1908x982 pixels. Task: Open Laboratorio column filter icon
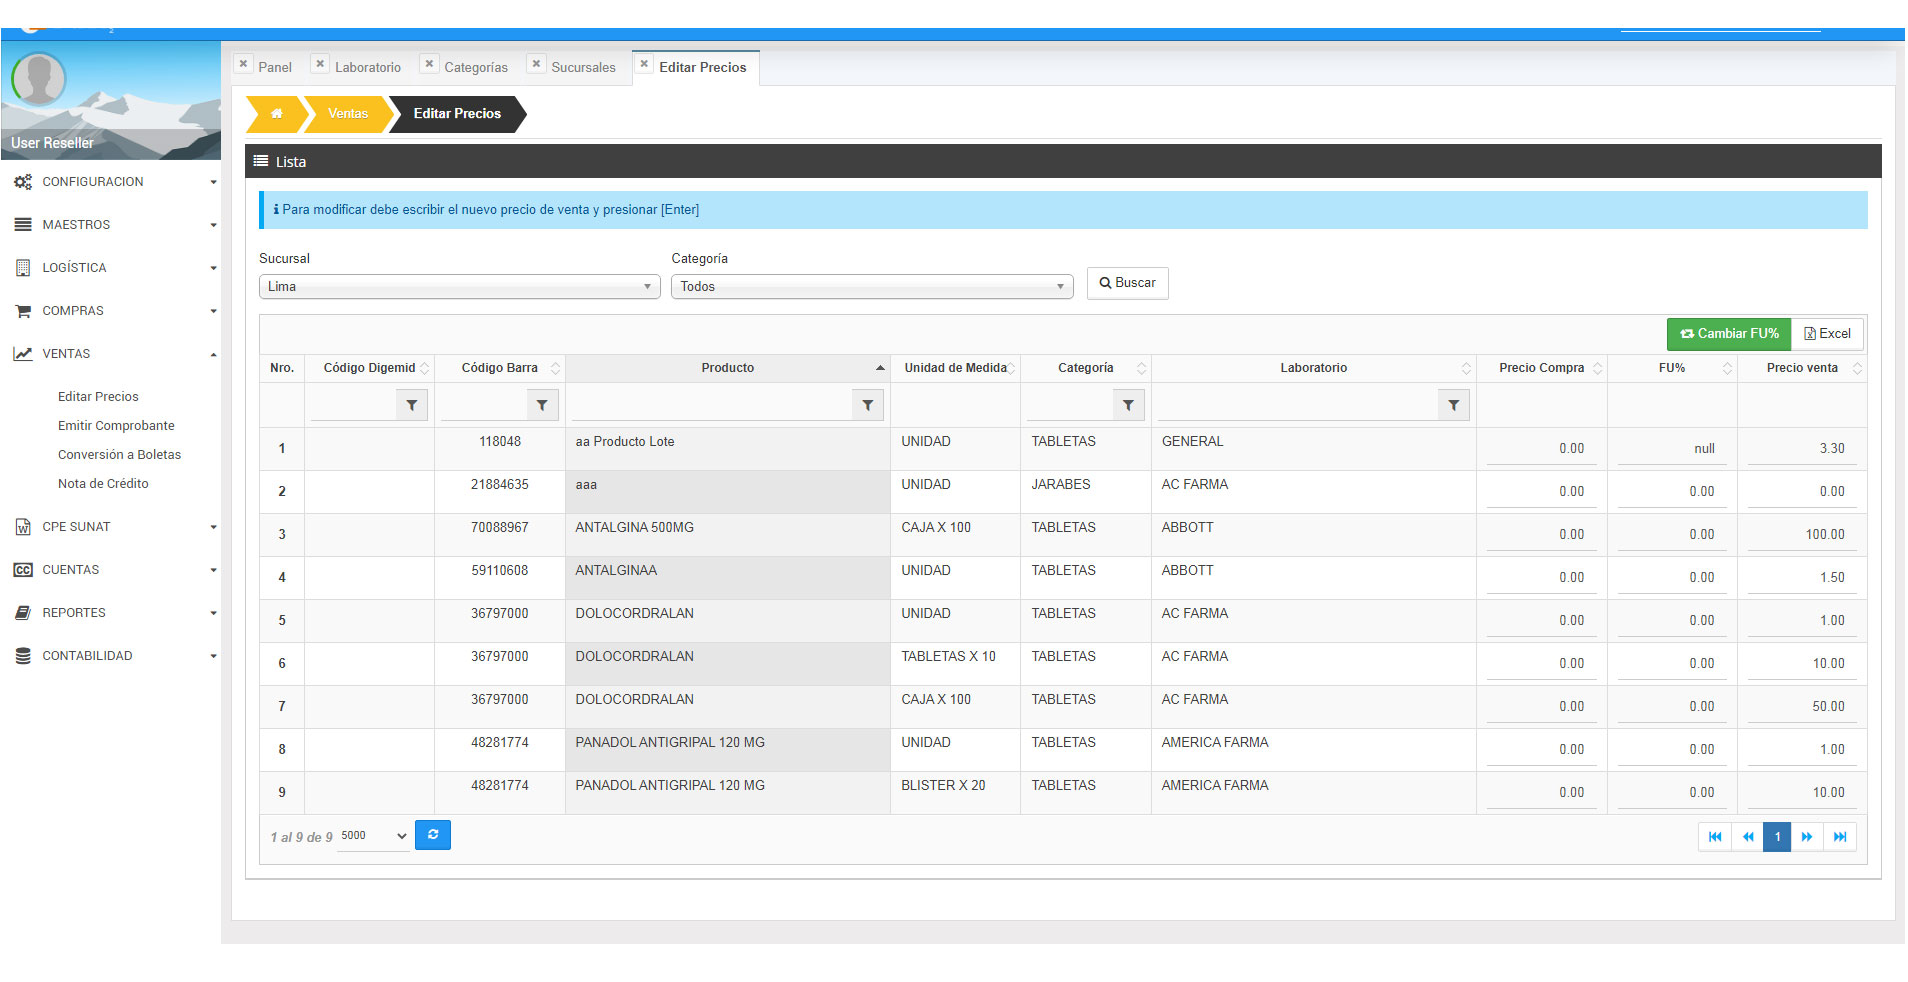(1454, 405)
